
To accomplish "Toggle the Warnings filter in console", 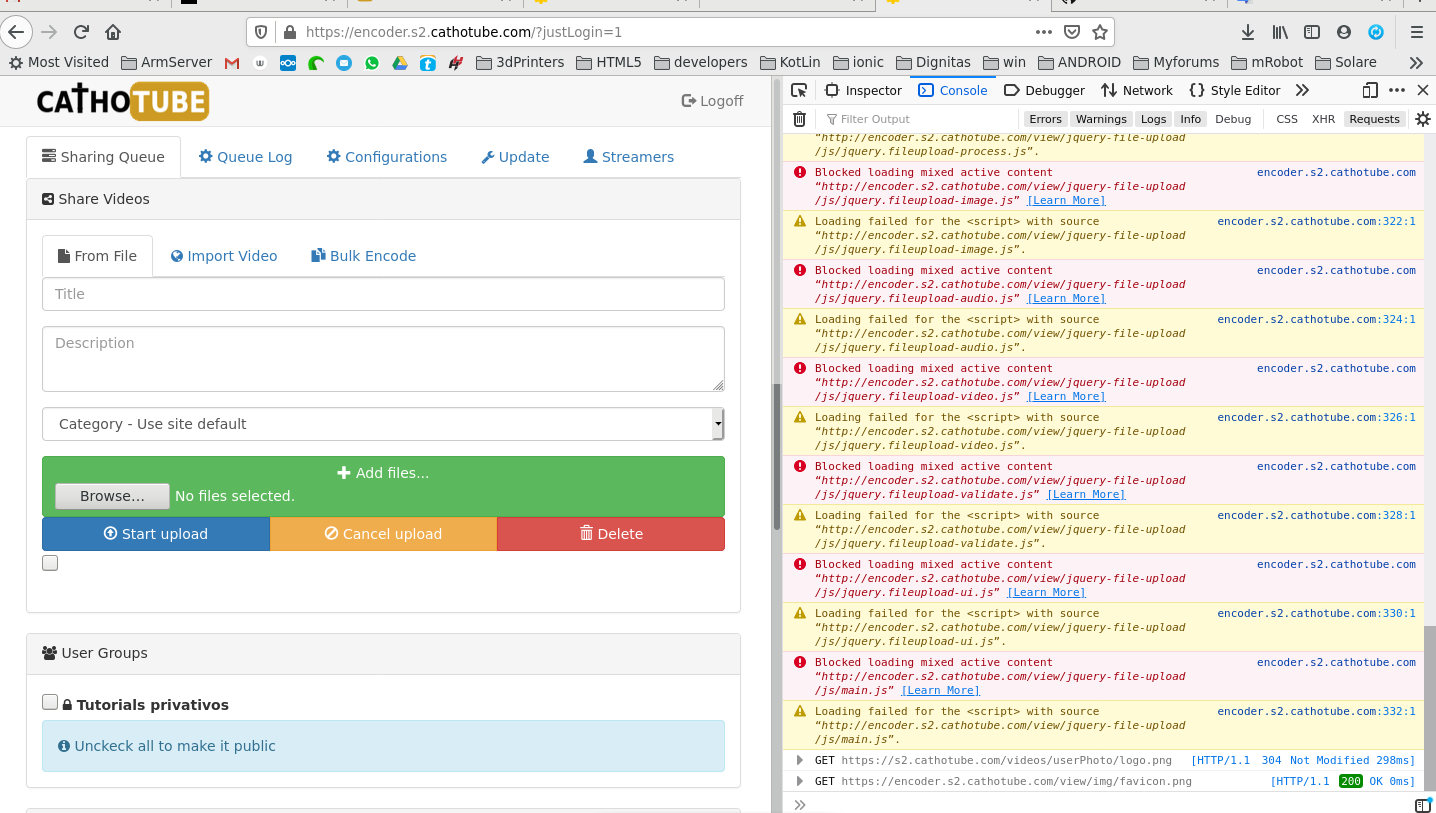I will (x=1100, y=118).
